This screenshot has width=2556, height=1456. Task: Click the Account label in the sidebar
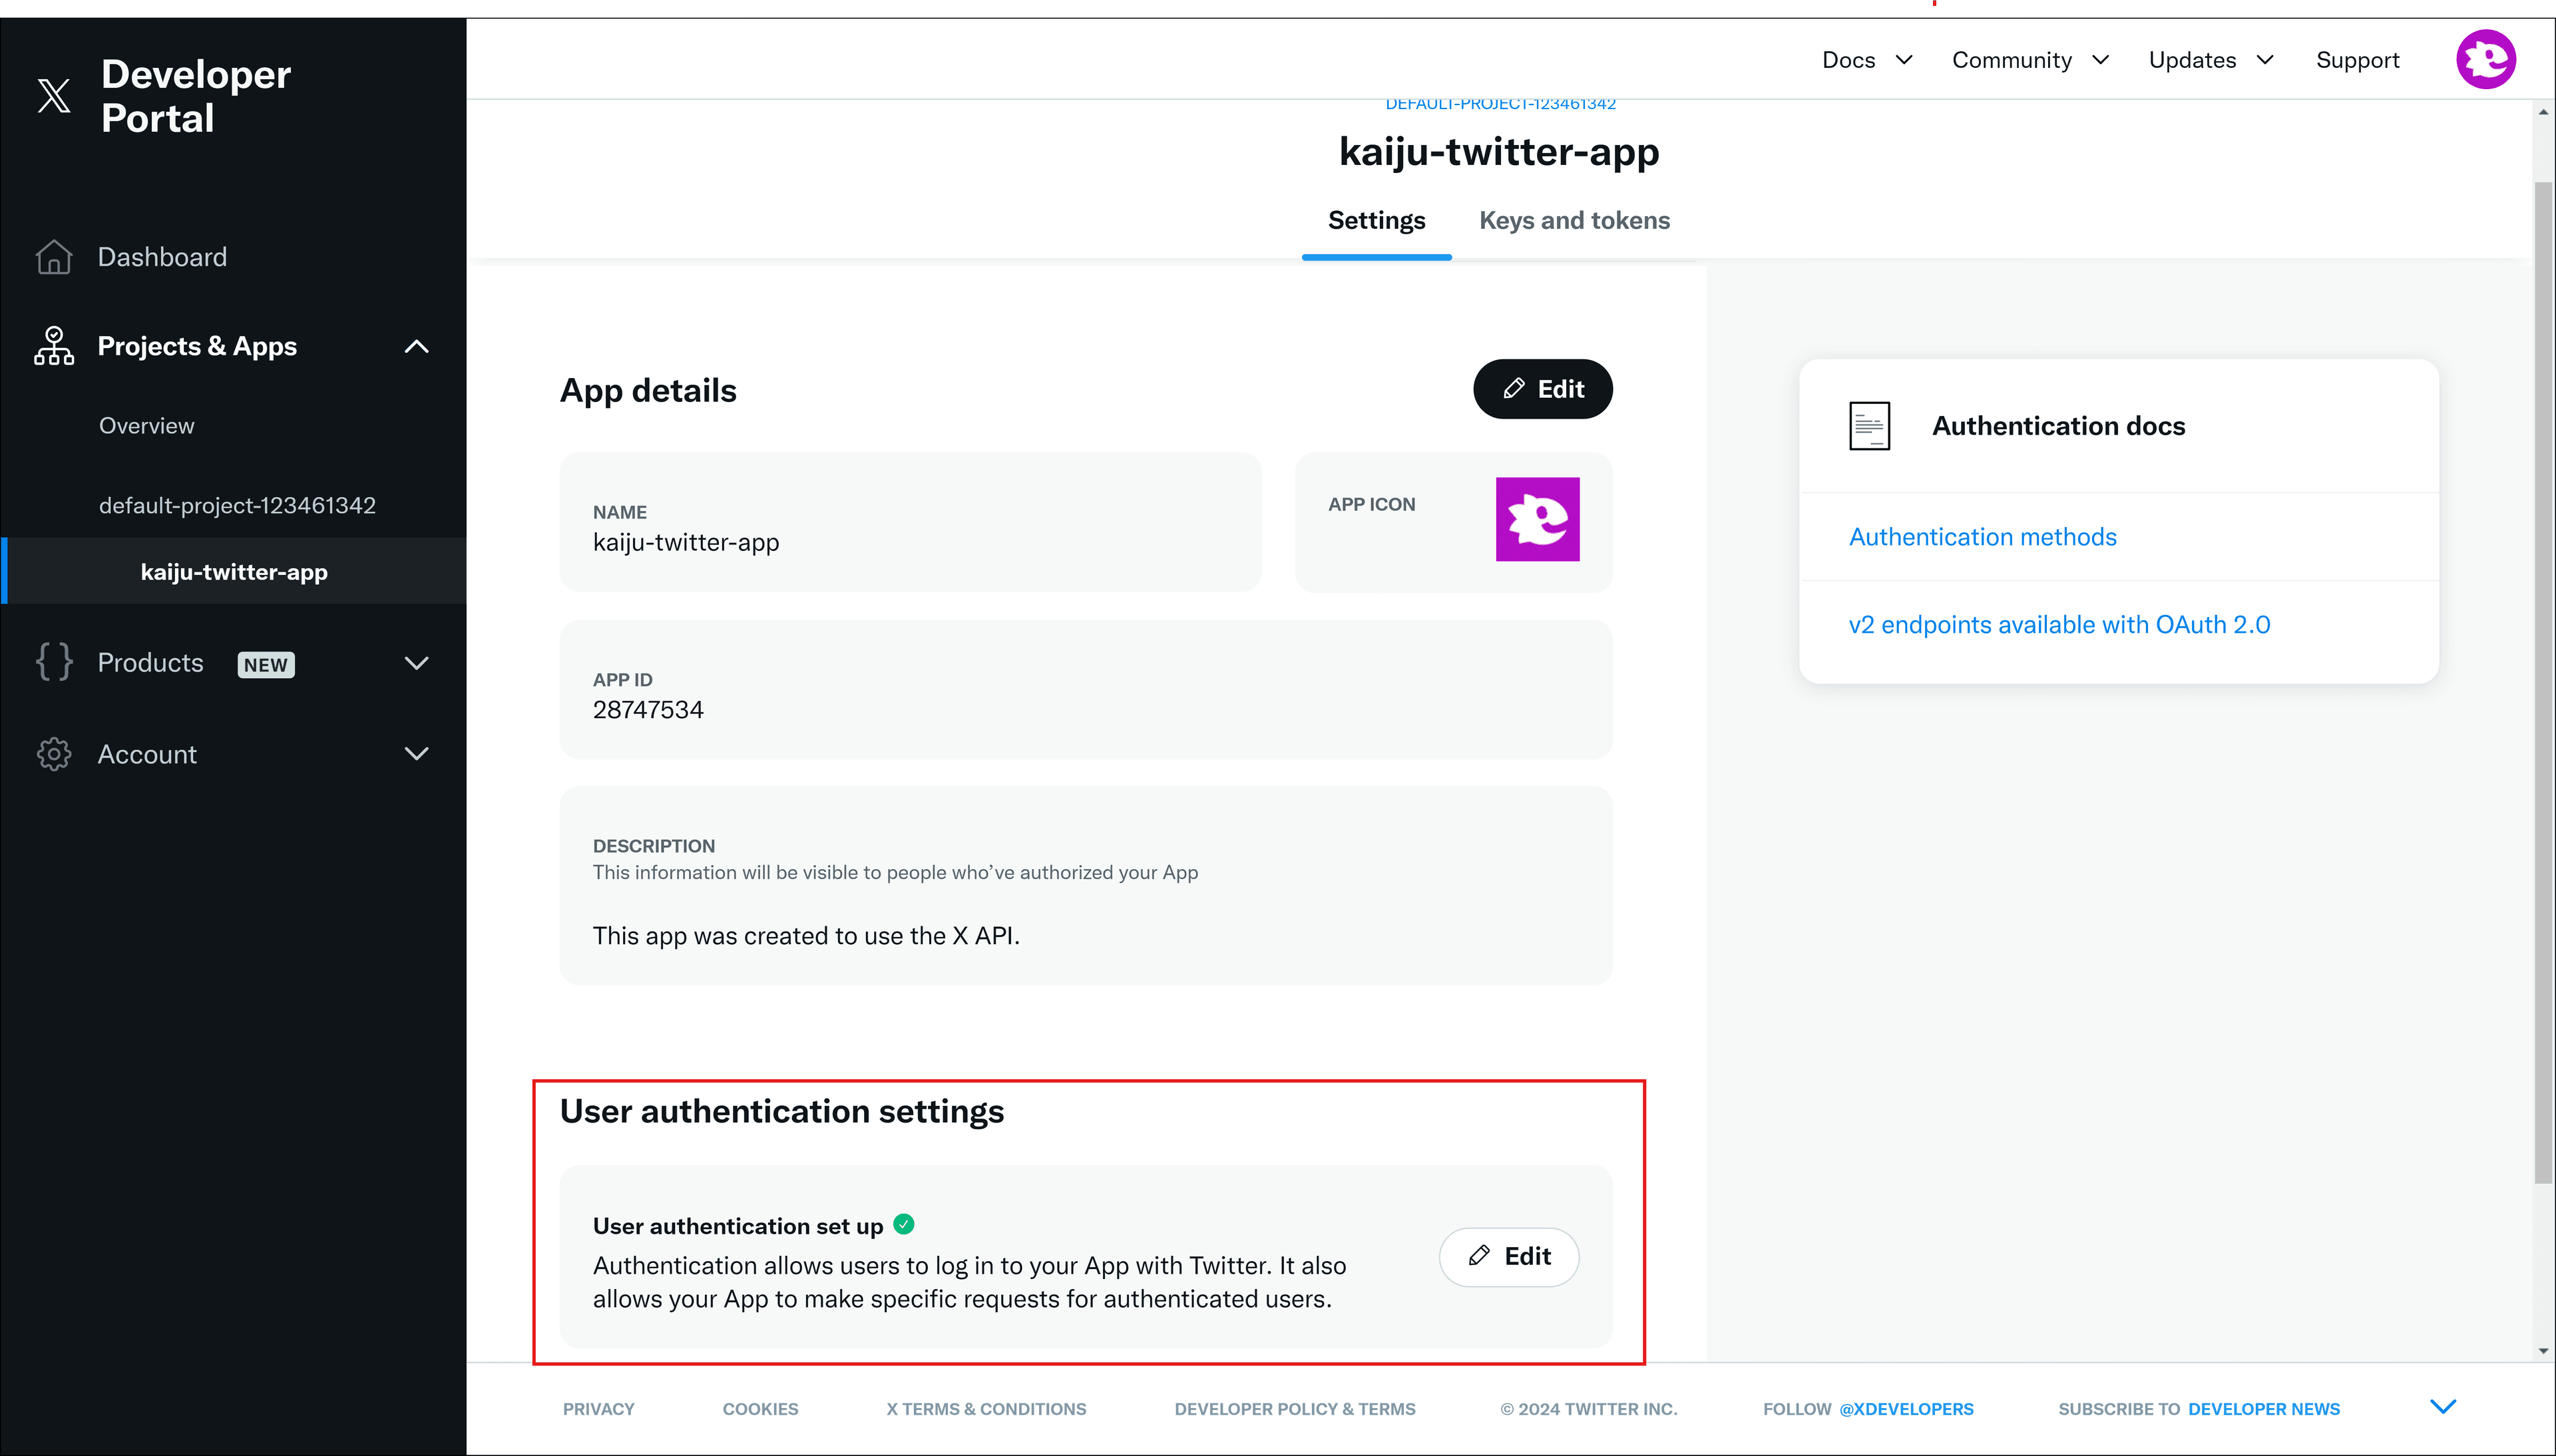(147, 754)
